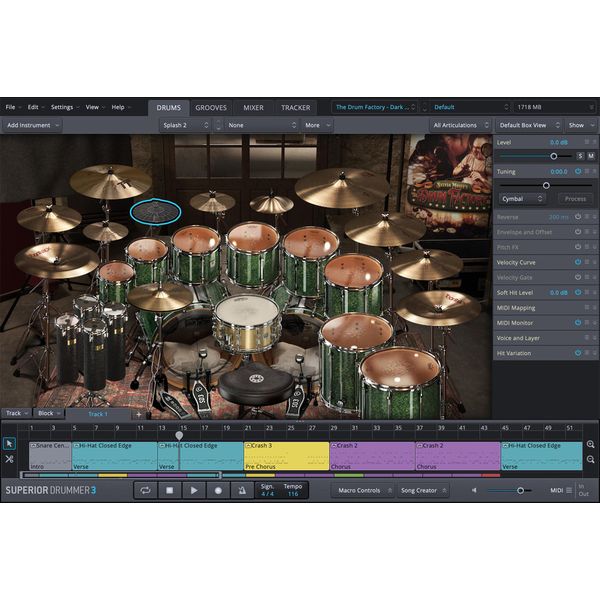The image size is (600, 600).
Task: Enable Velocity Gate power button
Action: [x=578, y=277]
